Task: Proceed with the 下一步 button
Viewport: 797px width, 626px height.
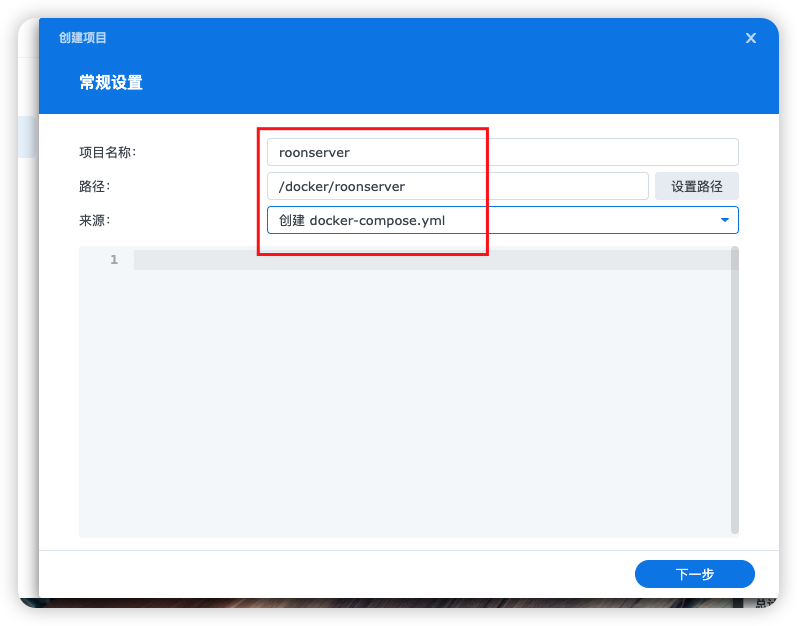Action: point(694,574)
